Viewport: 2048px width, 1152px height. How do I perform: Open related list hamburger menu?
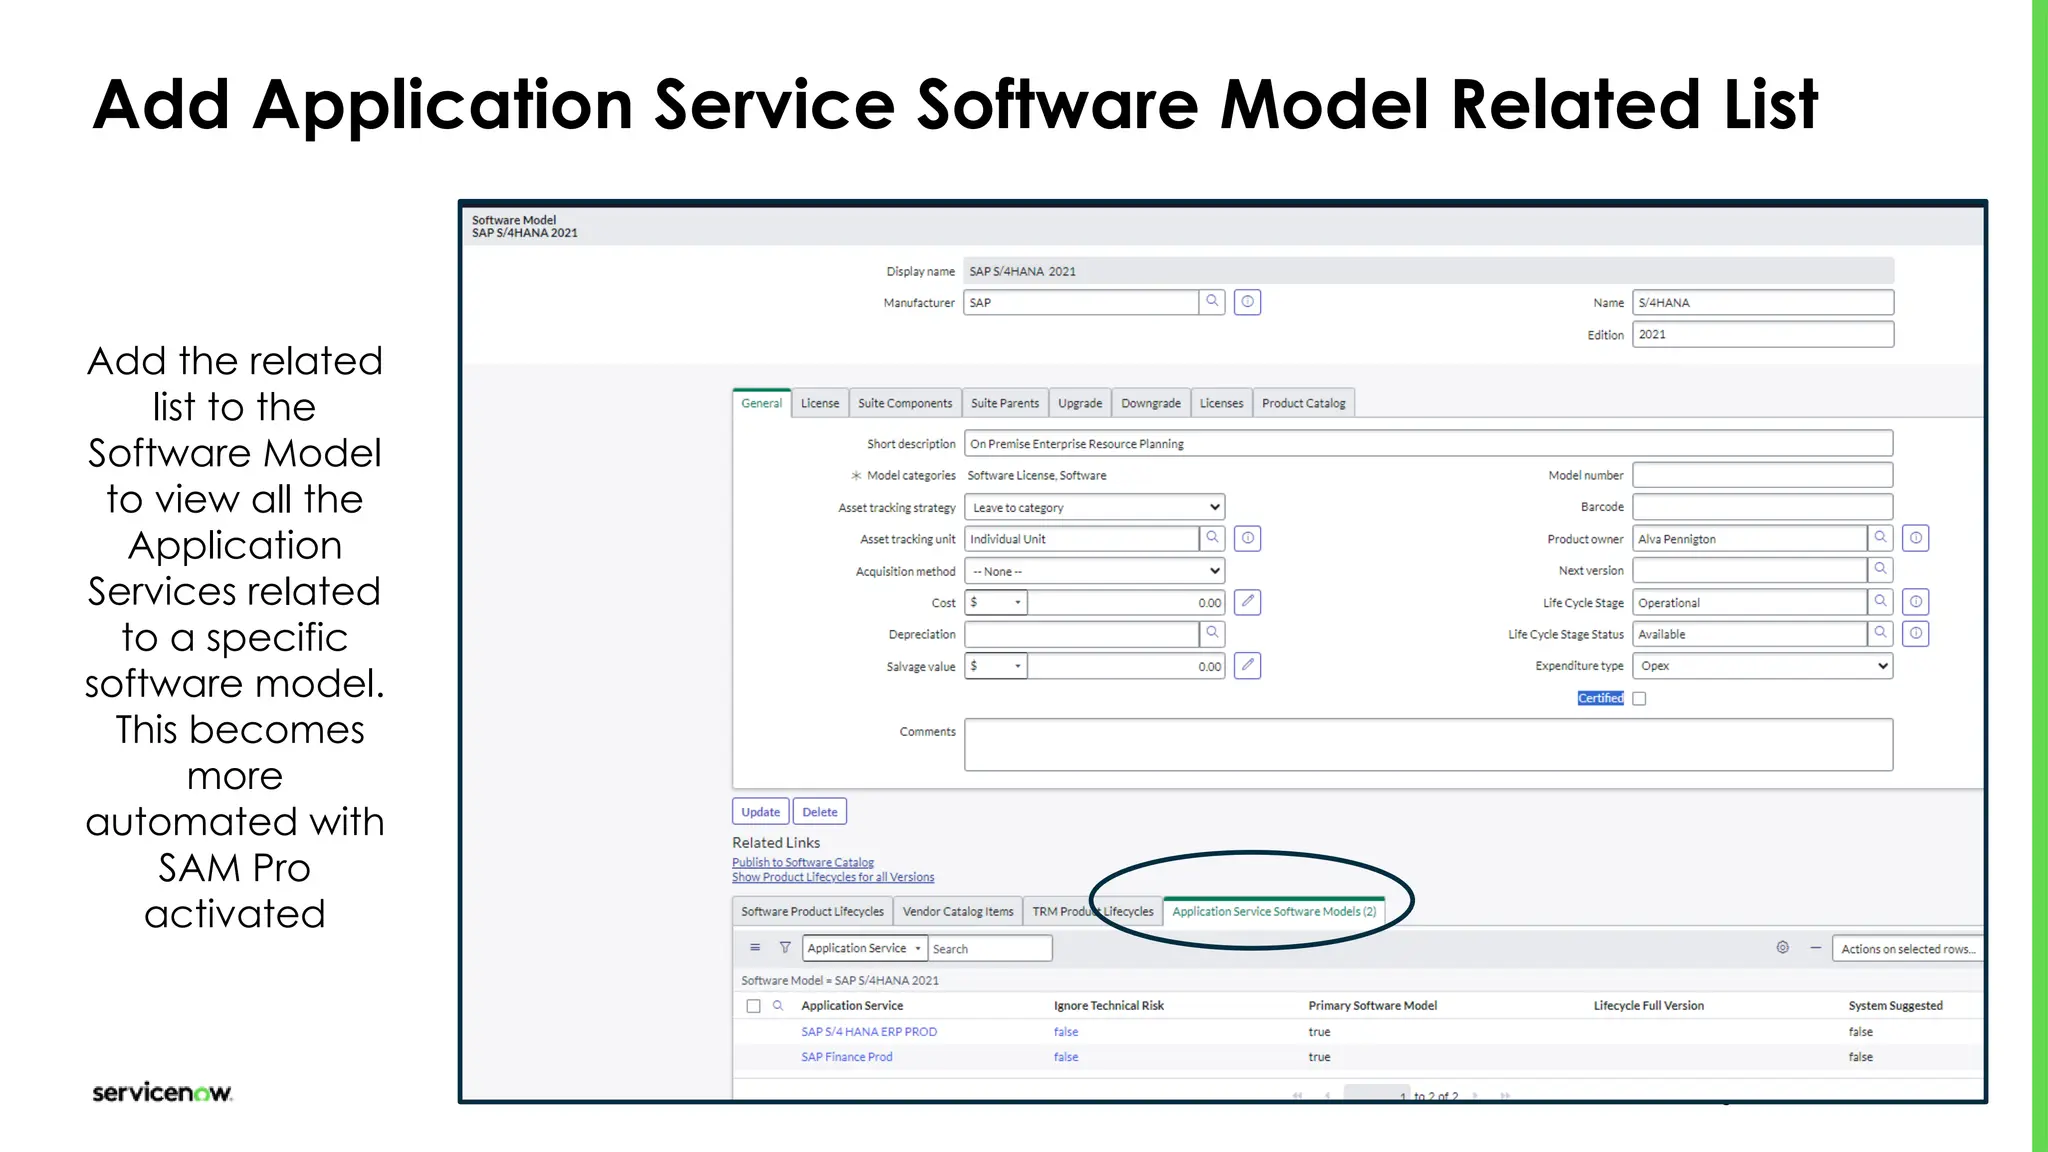pos(755,947)
